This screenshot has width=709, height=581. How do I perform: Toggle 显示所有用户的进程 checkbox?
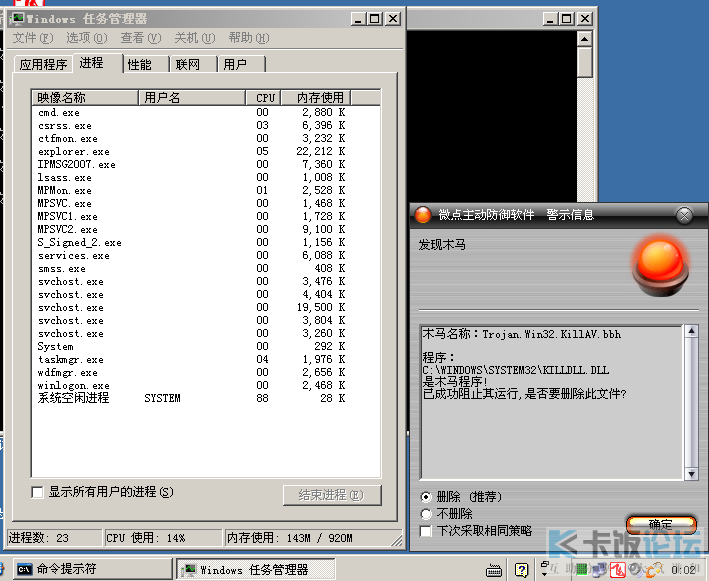pyautogui.click(x=38, y=492)
